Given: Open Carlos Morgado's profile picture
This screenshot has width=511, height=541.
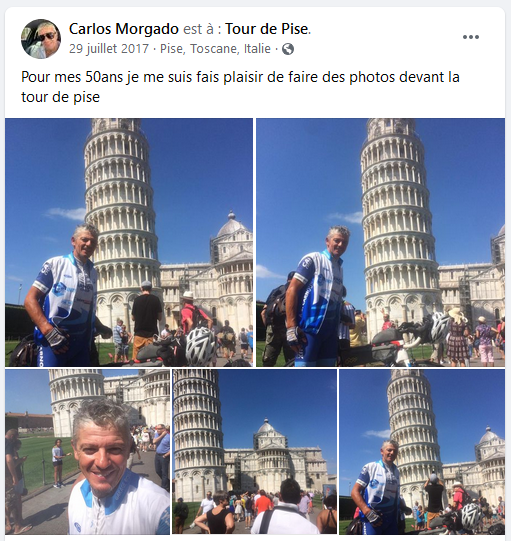Looking at the screenshot, I should coord(41,39).
